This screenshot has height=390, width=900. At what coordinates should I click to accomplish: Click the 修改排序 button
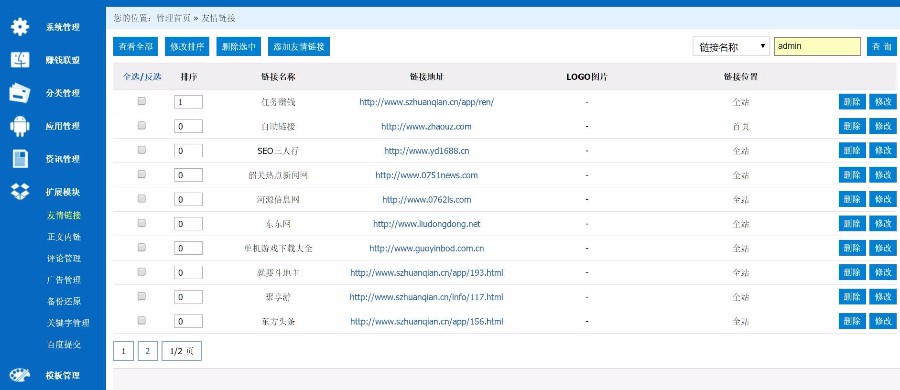(x=187, y=47)
